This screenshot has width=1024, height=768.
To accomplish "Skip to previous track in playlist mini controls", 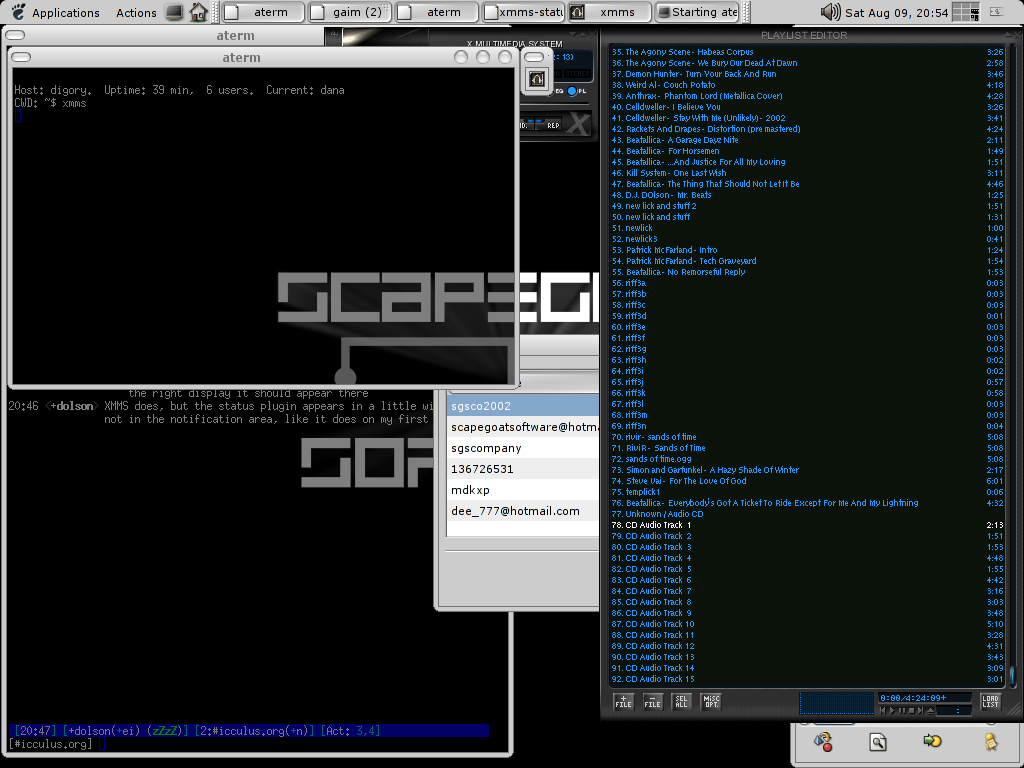I will point(883,711).
